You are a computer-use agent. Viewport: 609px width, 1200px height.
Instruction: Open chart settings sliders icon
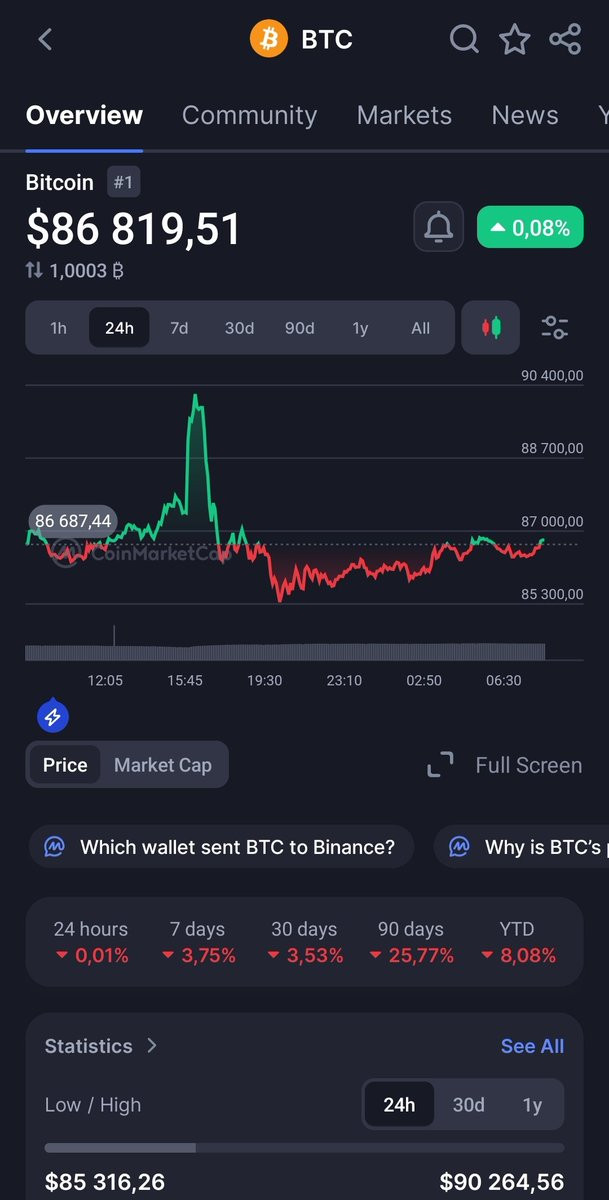[x=555, y=327]
